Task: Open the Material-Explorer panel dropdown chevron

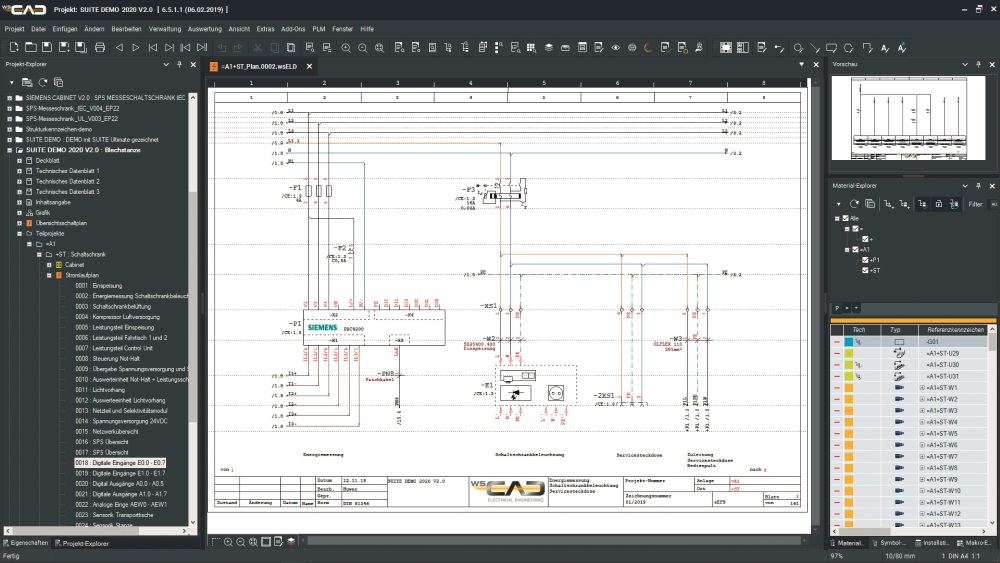Action: click(x=965, y=186)
